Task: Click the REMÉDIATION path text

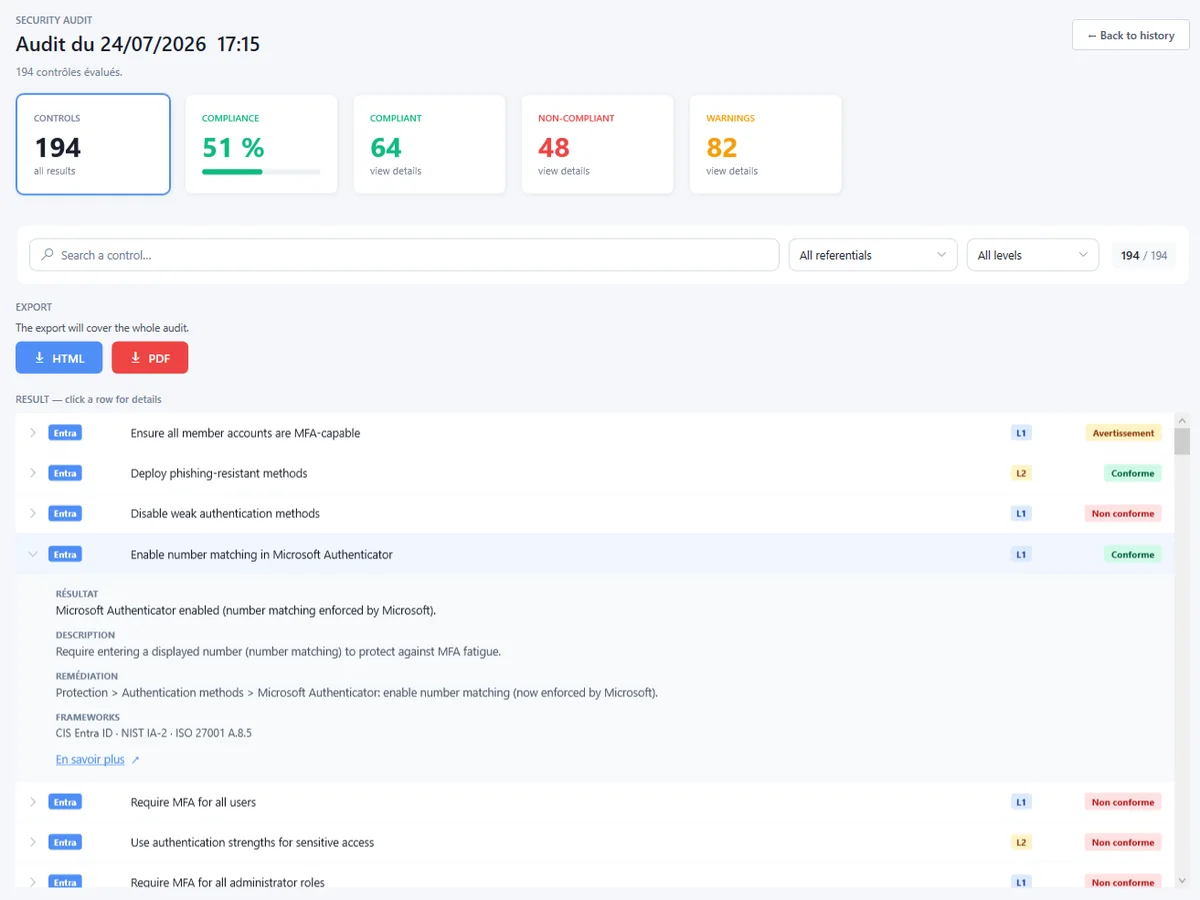Action: (357, 692)
